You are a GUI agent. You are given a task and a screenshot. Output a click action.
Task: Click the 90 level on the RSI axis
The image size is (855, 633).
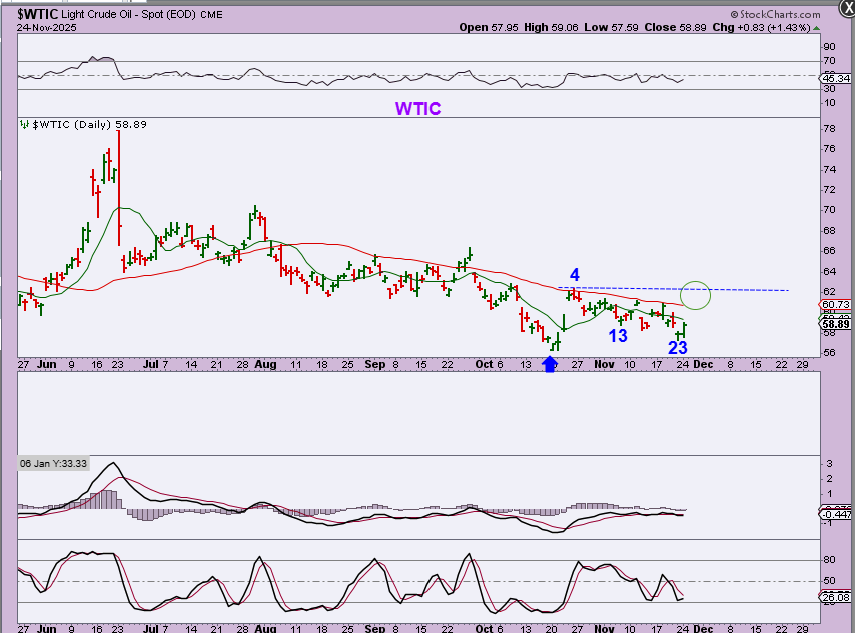tap(829, 47)
